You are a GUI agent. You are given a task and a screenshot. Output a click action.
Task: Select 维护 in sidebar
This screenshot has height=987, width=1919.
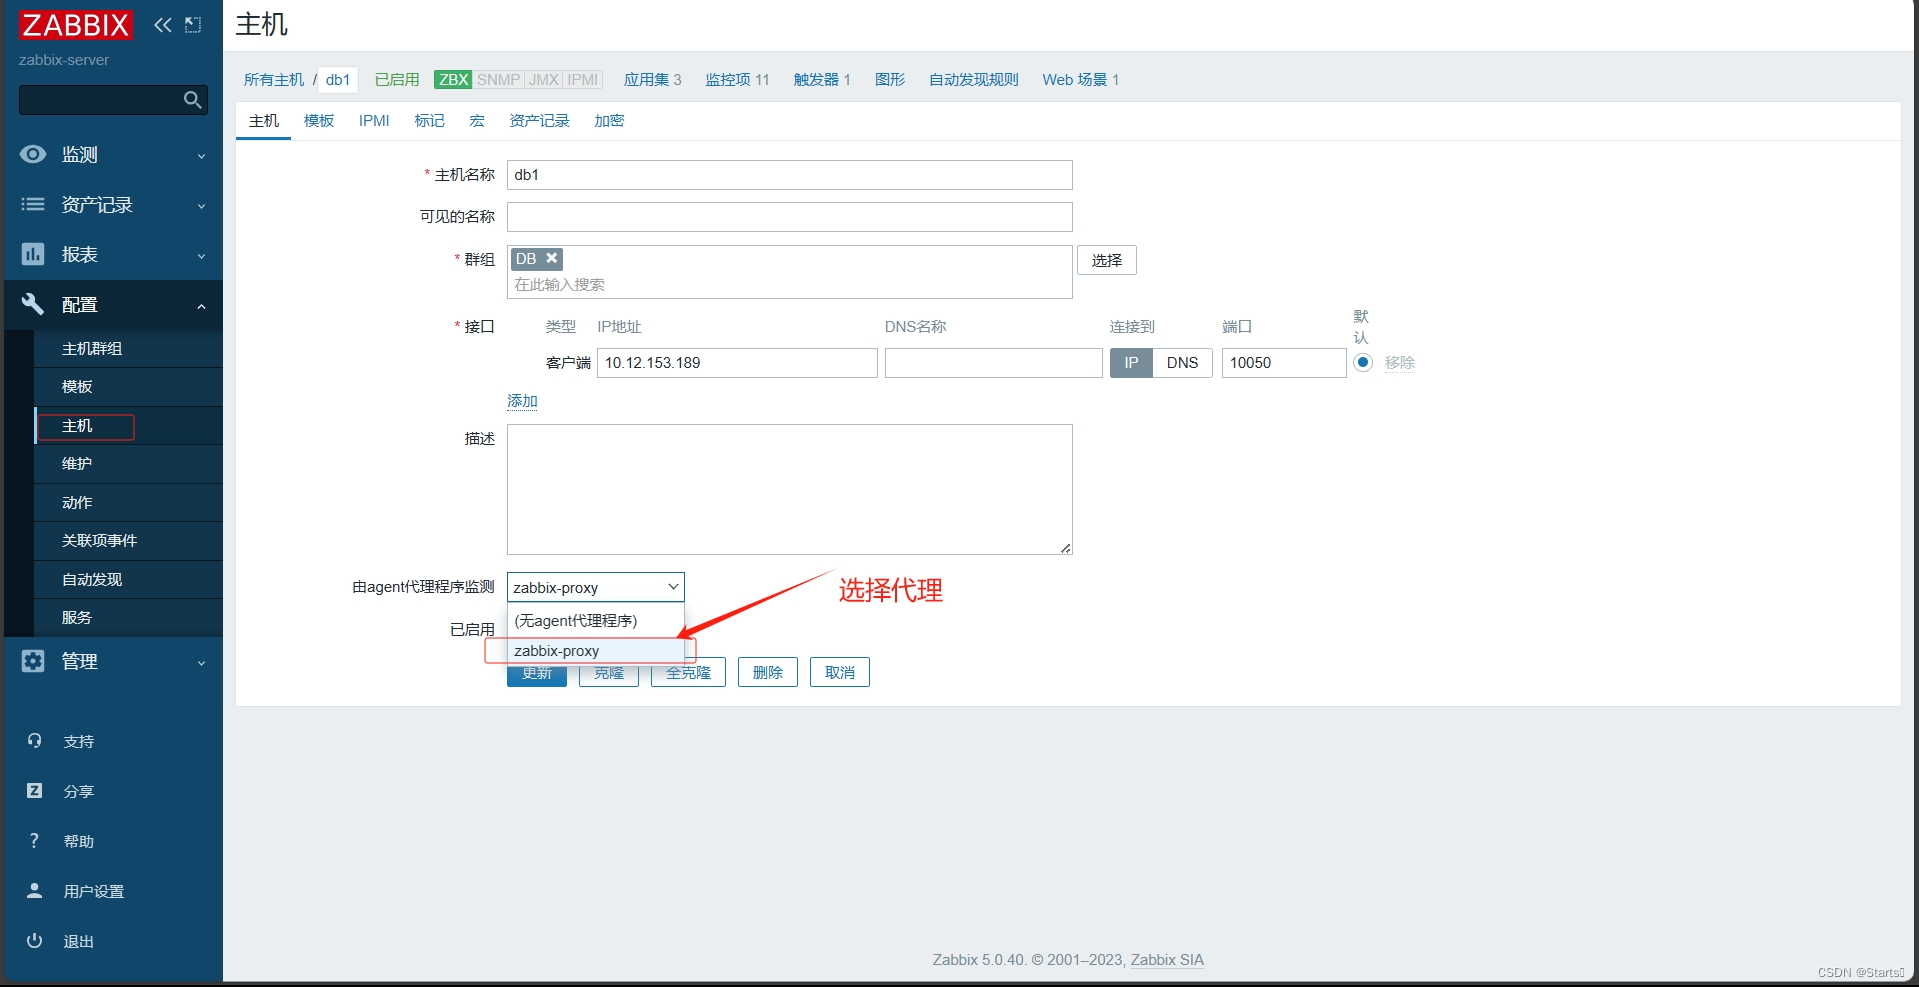128,463
